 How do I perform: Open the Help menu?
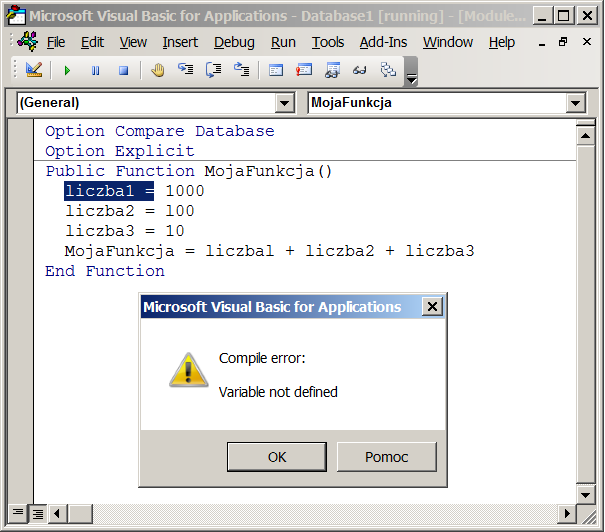(x=502, y=42)
